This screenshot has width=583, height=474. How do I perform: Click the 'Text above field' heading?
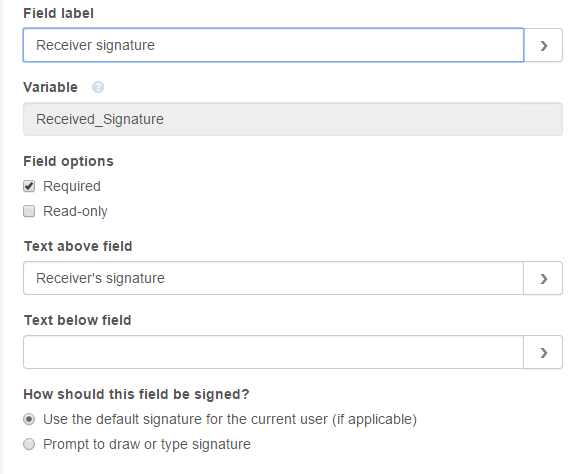tap(78, 246)
